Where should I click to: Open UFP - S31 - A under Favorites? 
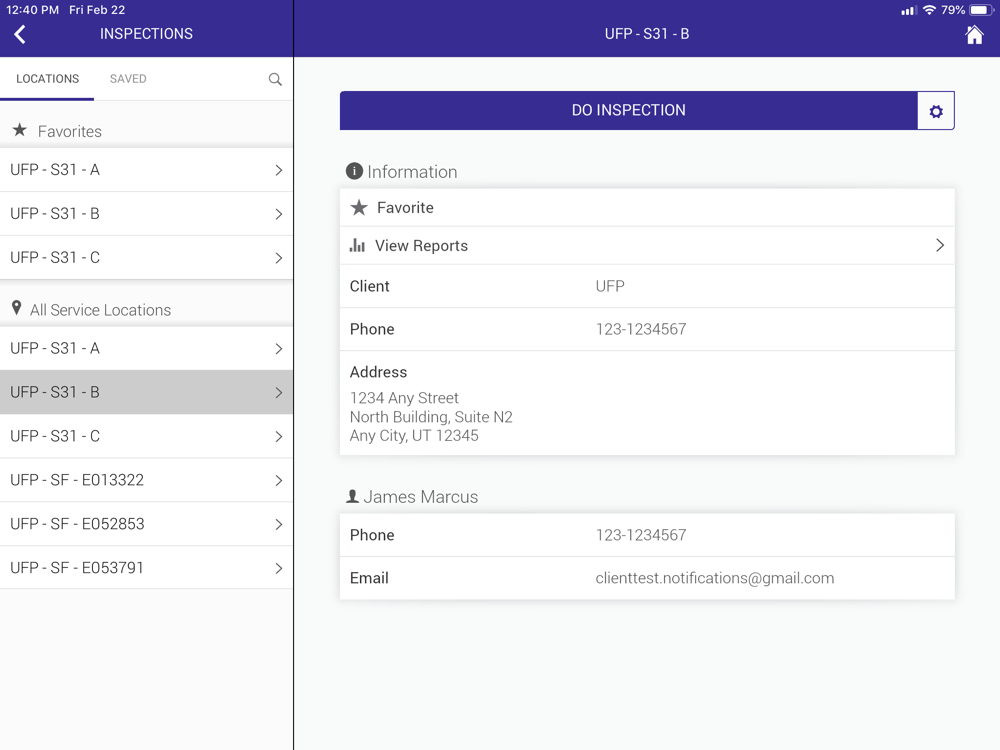(x=146, y=170)
